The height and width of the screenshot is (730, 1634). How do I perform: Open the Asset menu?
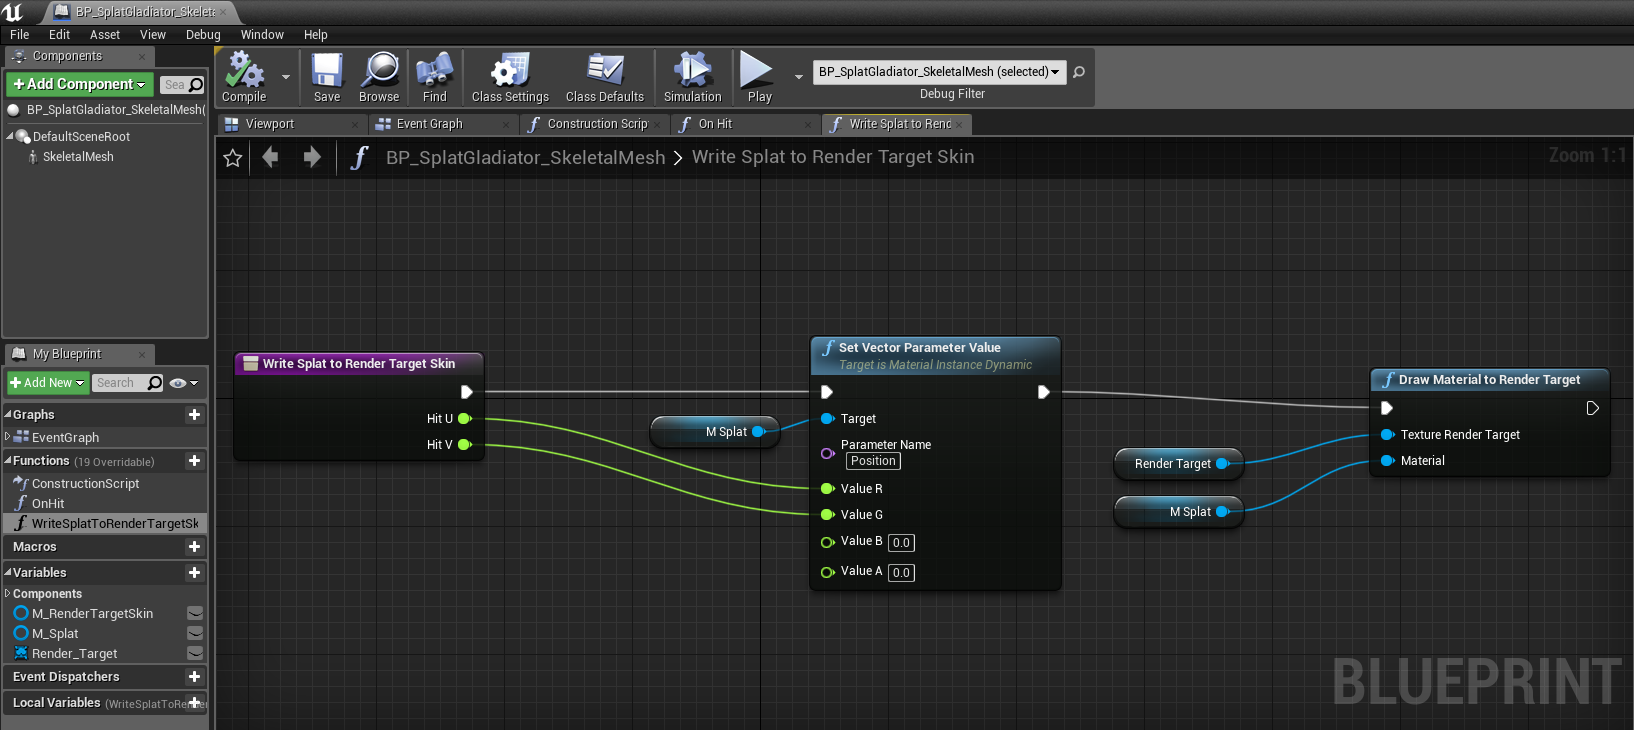click(x=105, y=34)
